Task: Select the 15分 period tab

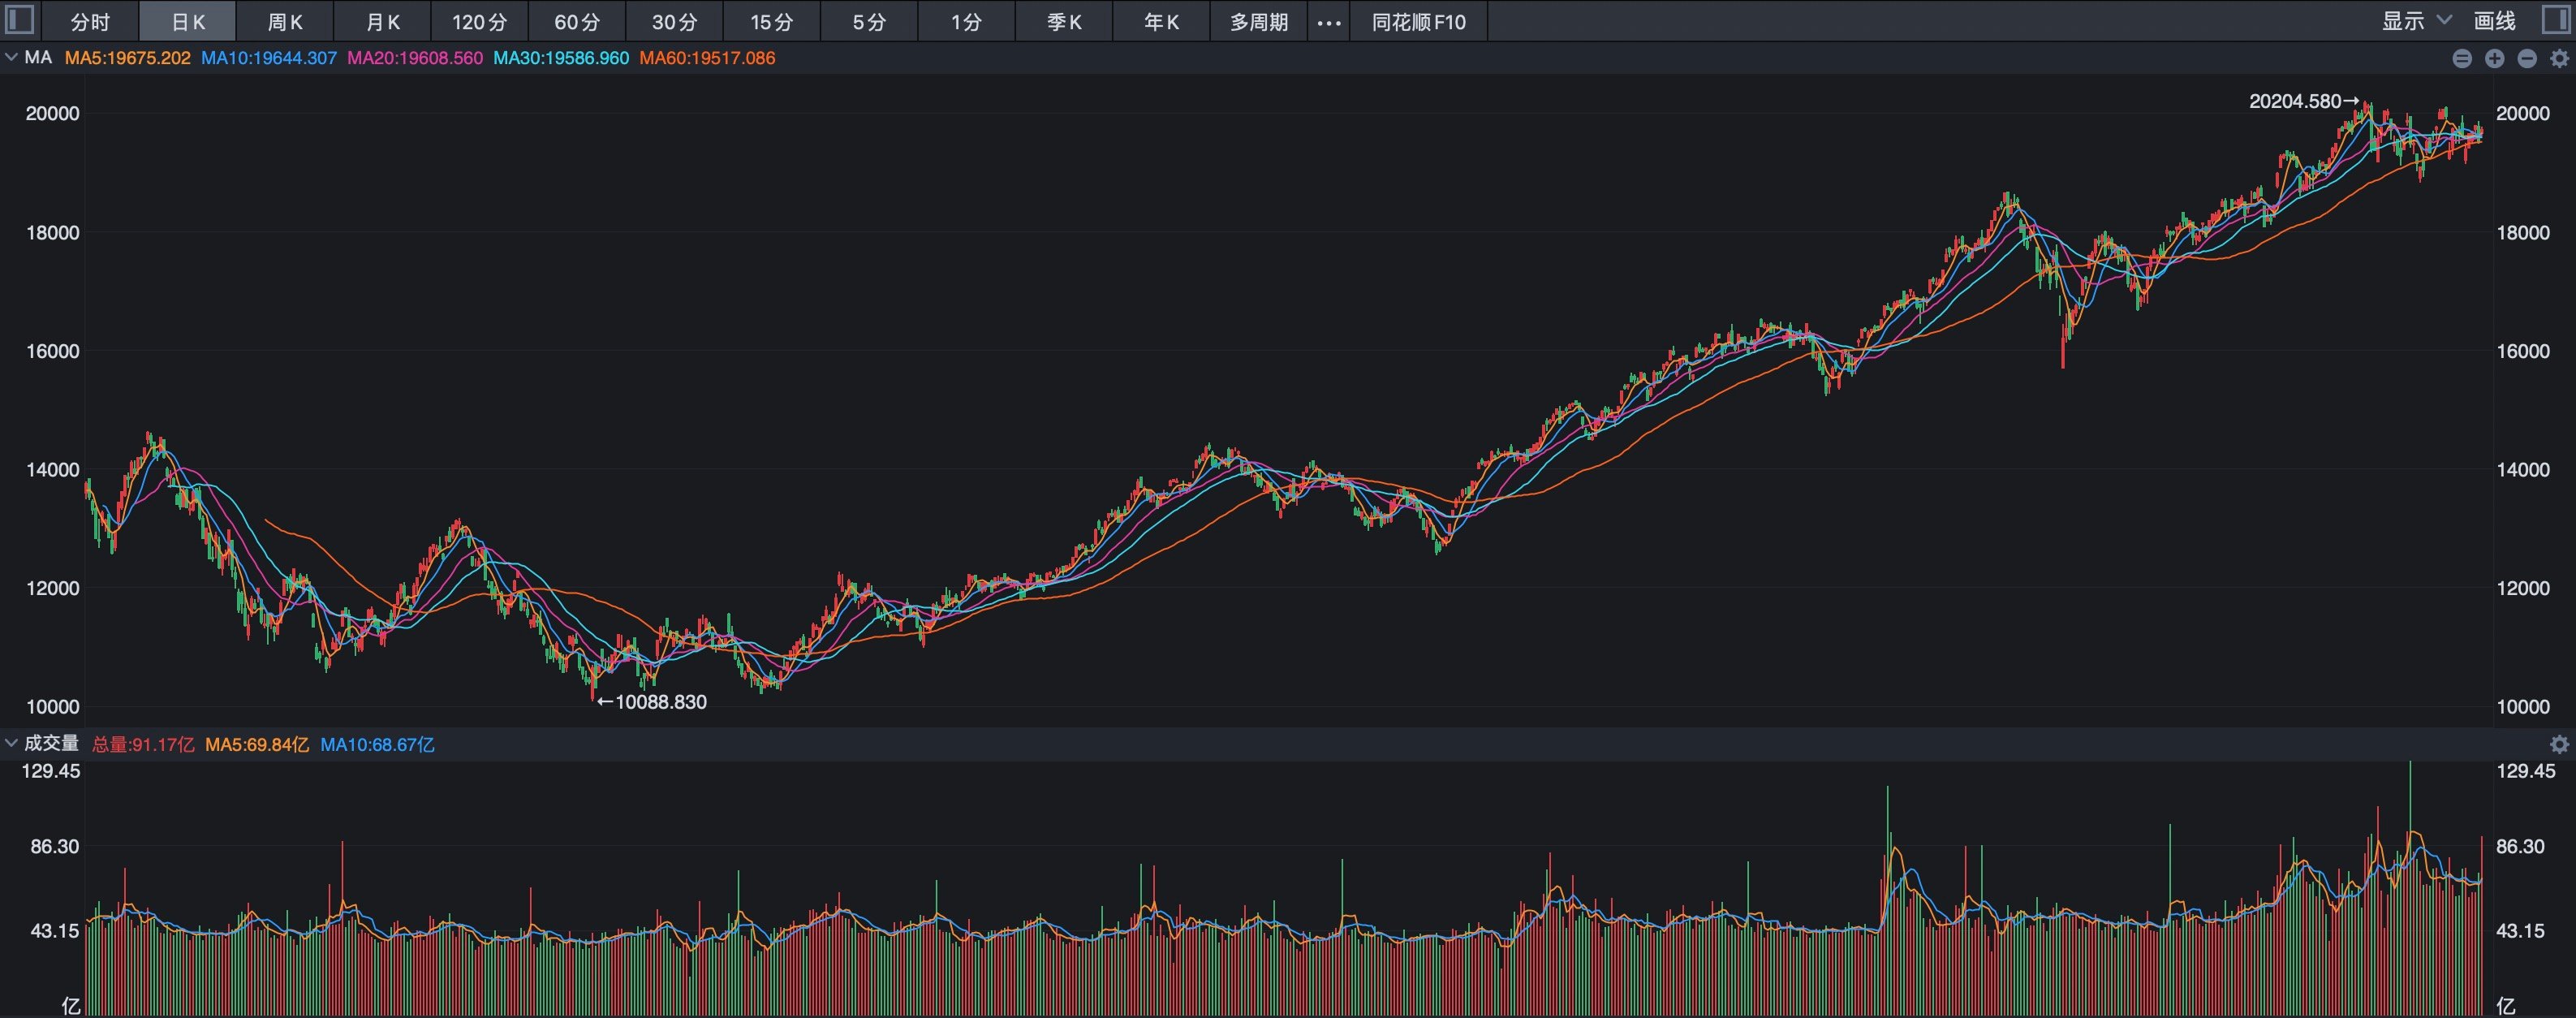Action: click(771, 21)
